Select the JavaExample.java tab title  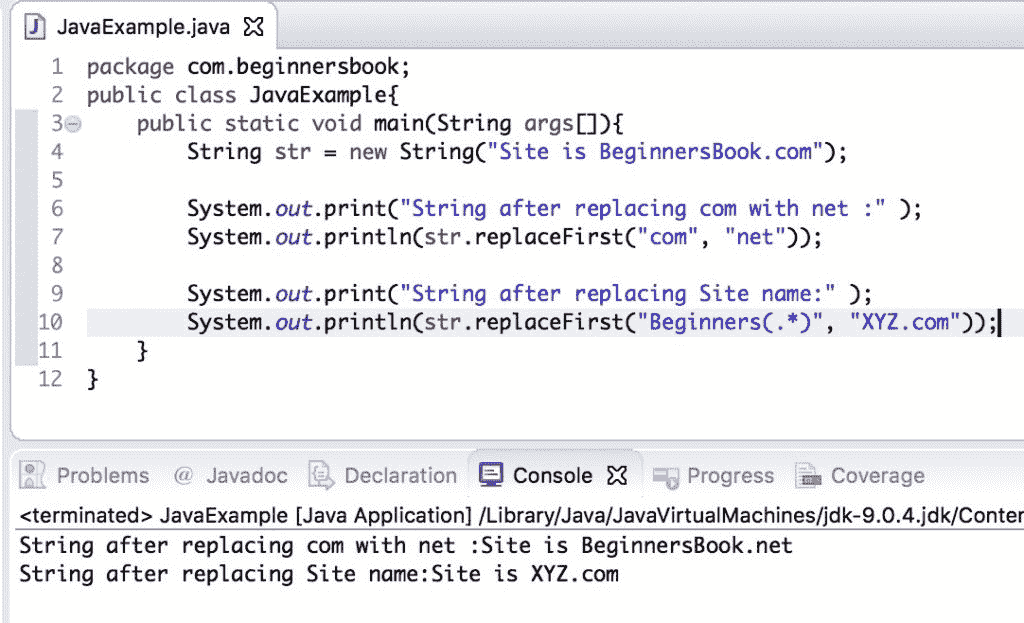(146, 27)
